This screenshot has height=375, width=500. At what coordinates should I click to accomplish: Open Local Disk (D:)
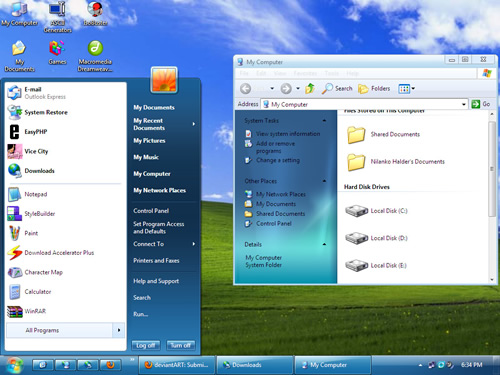coord(377,238)
